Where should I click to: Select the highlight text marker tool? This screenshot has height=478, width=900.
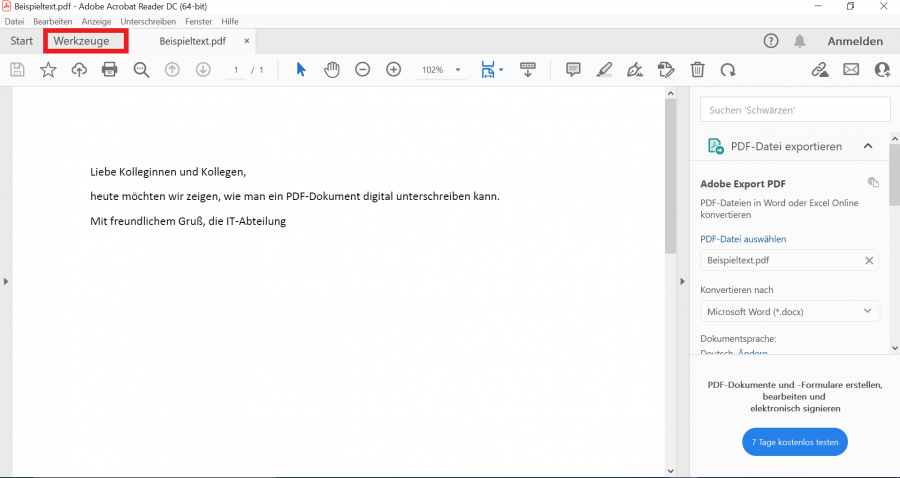click(604, 69)
